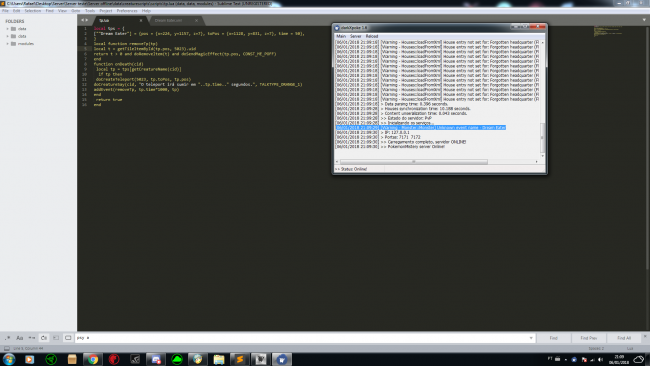The height and width of the screenshot is (366, 650).
Task: Open Main menu in server console window
Action: pos(341,36)
